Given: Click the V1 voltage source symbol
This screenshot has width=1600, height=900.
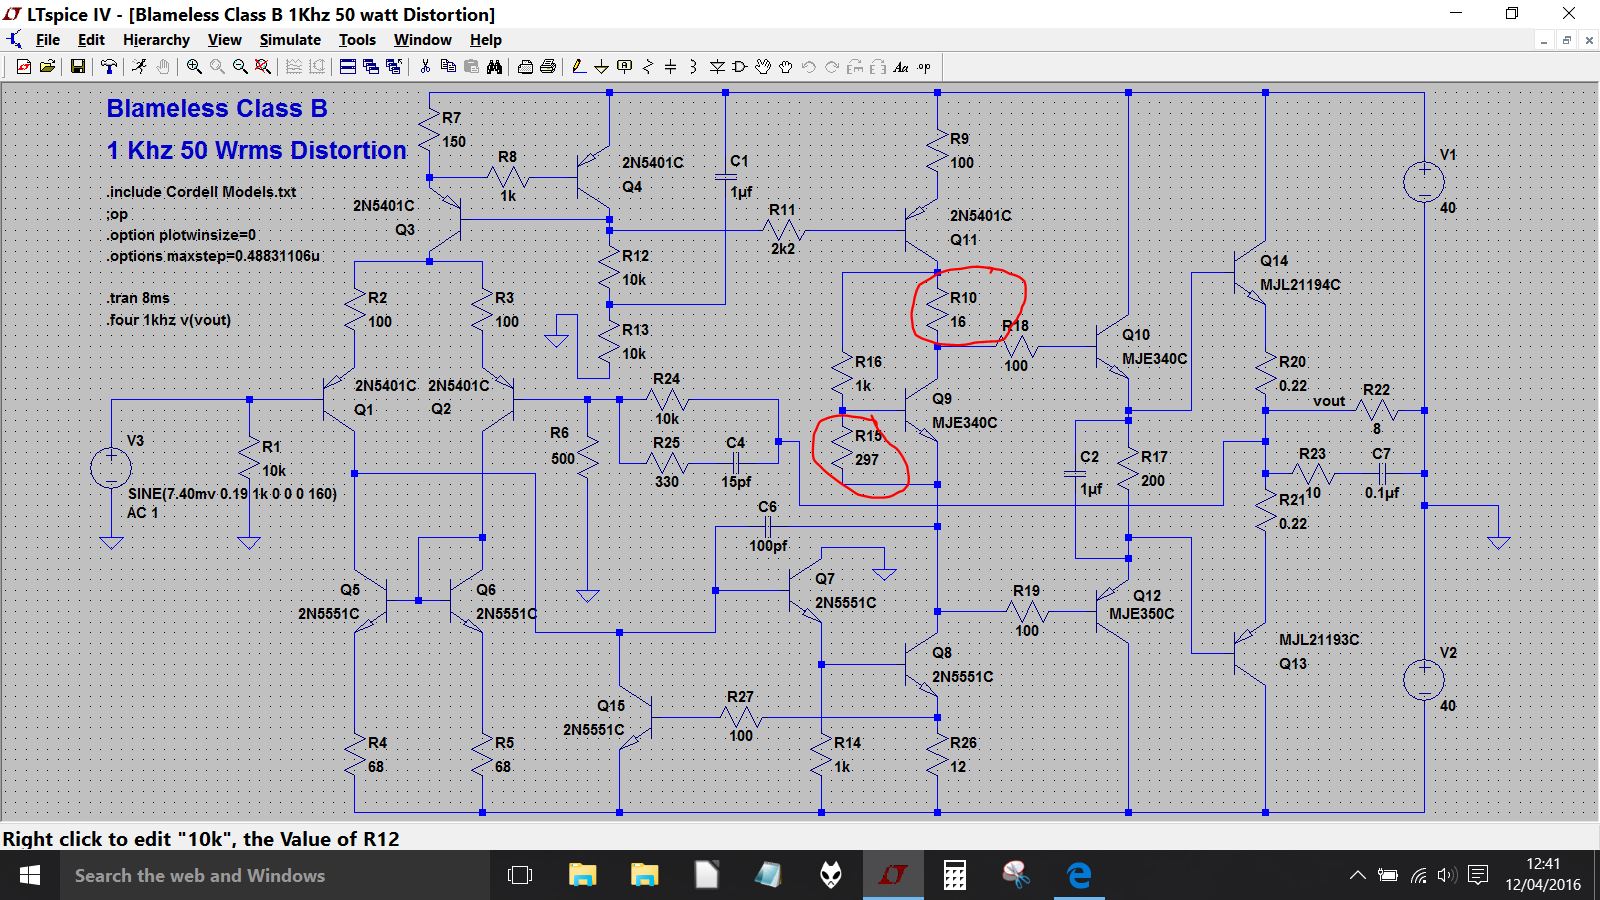Looking at the screenshot, I should [x=1424, y=182].
